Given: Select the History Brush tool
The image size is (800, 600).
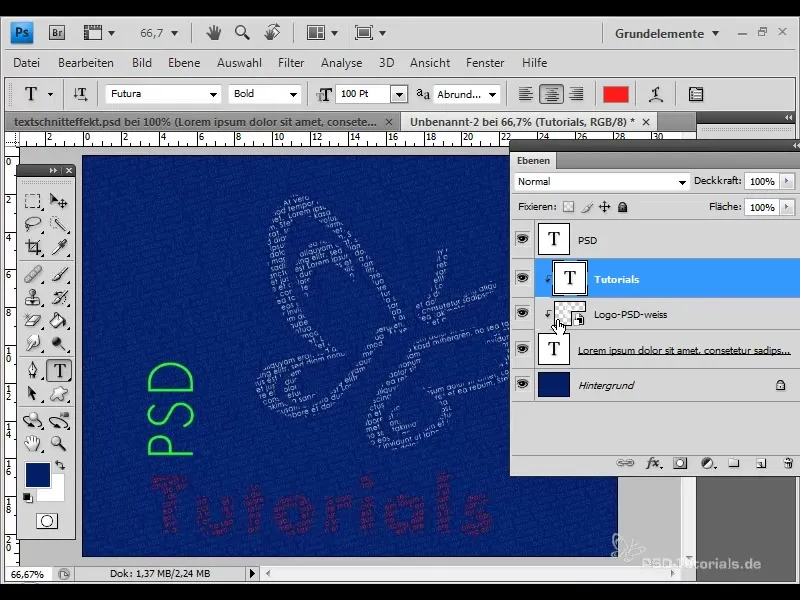Looking at the screenshot, I should [59, 297].
